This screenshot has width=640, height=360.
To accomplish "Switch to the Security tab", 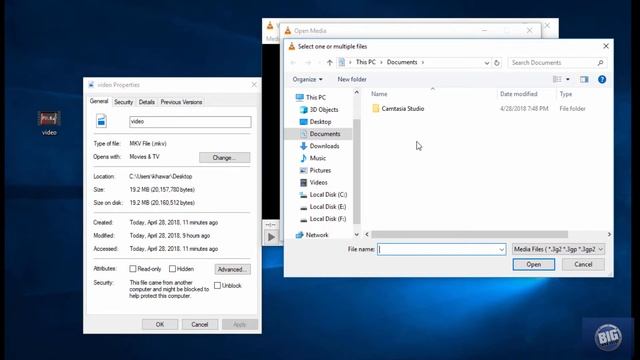I will 123,102.
